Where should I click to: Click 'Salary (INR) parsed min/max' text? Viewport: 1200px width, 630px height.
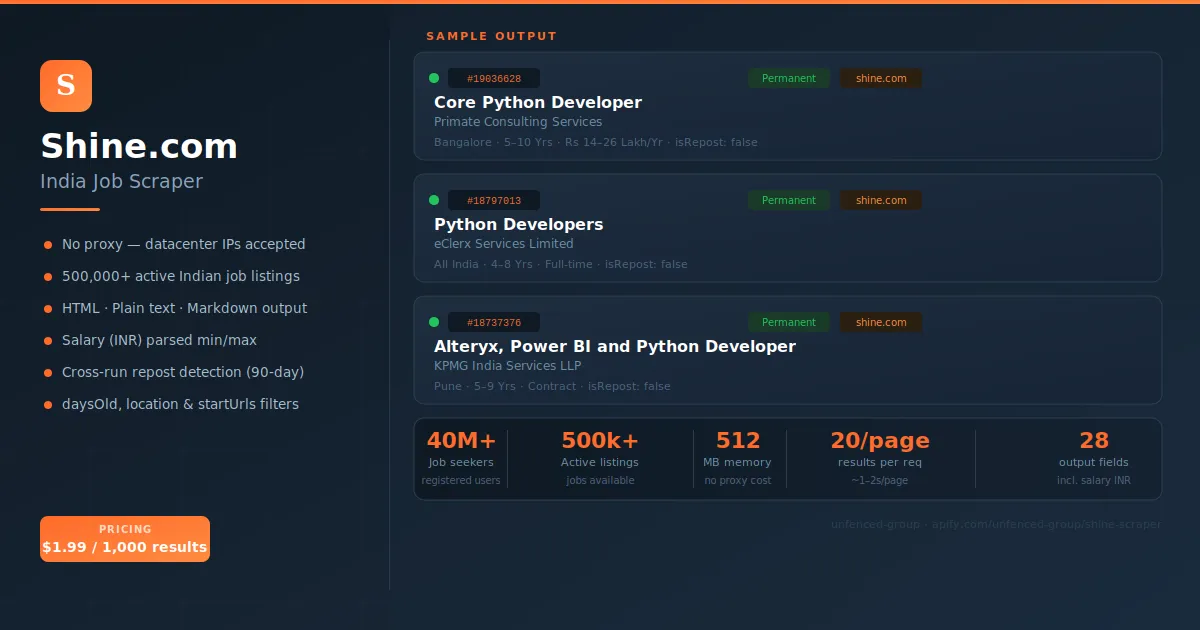(159, 340)
